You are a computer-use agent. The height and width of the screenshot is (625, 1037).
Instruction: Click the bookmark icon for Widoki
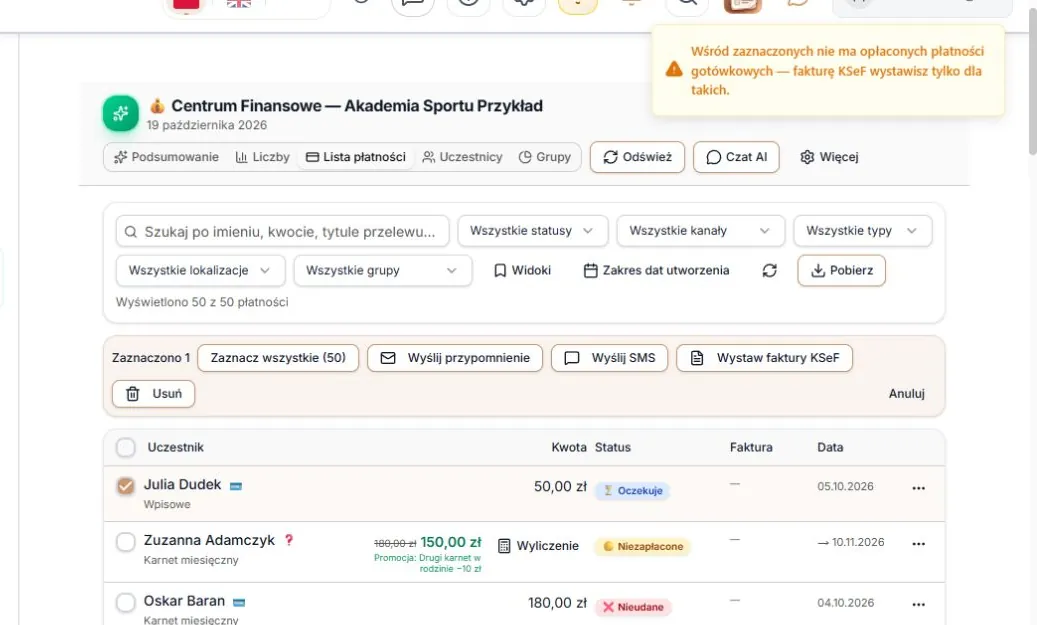point(500,271)
